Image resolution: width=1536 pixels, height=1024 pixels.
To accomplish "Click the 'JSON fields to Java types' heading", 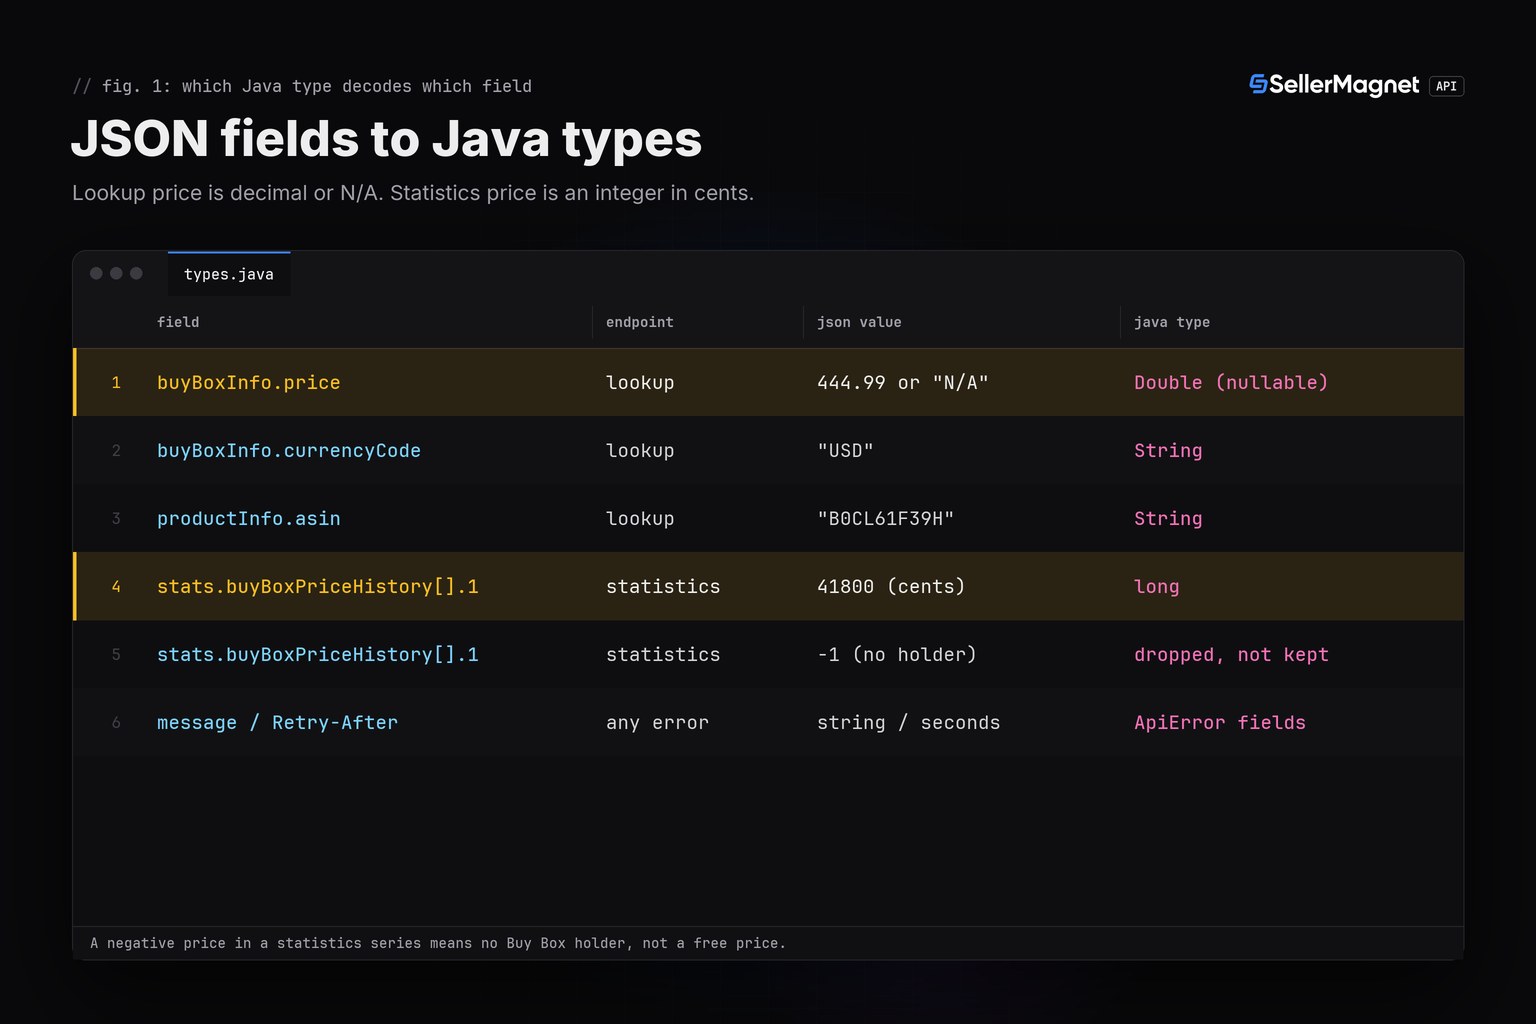I will [386, 138].
